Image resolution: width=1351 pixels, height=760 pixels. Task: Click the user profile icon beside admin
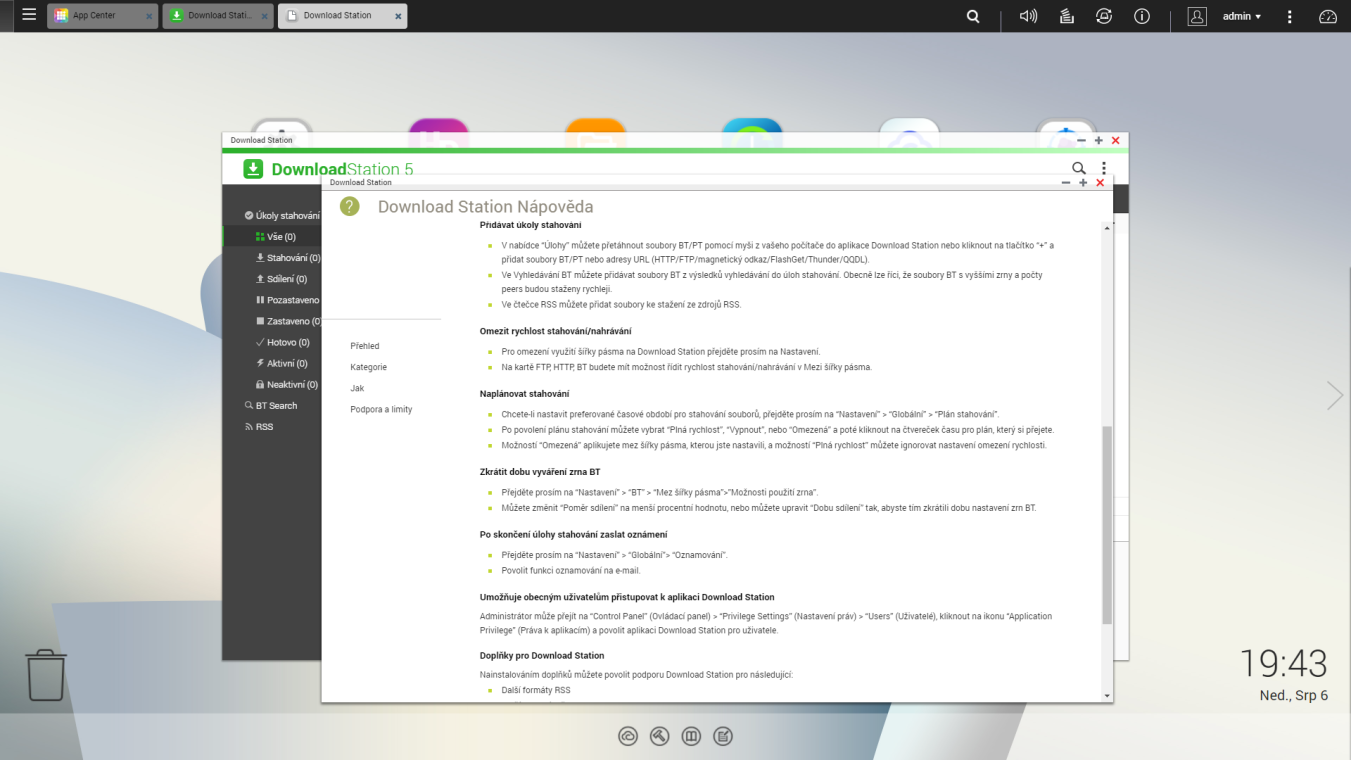[1197, 16]
